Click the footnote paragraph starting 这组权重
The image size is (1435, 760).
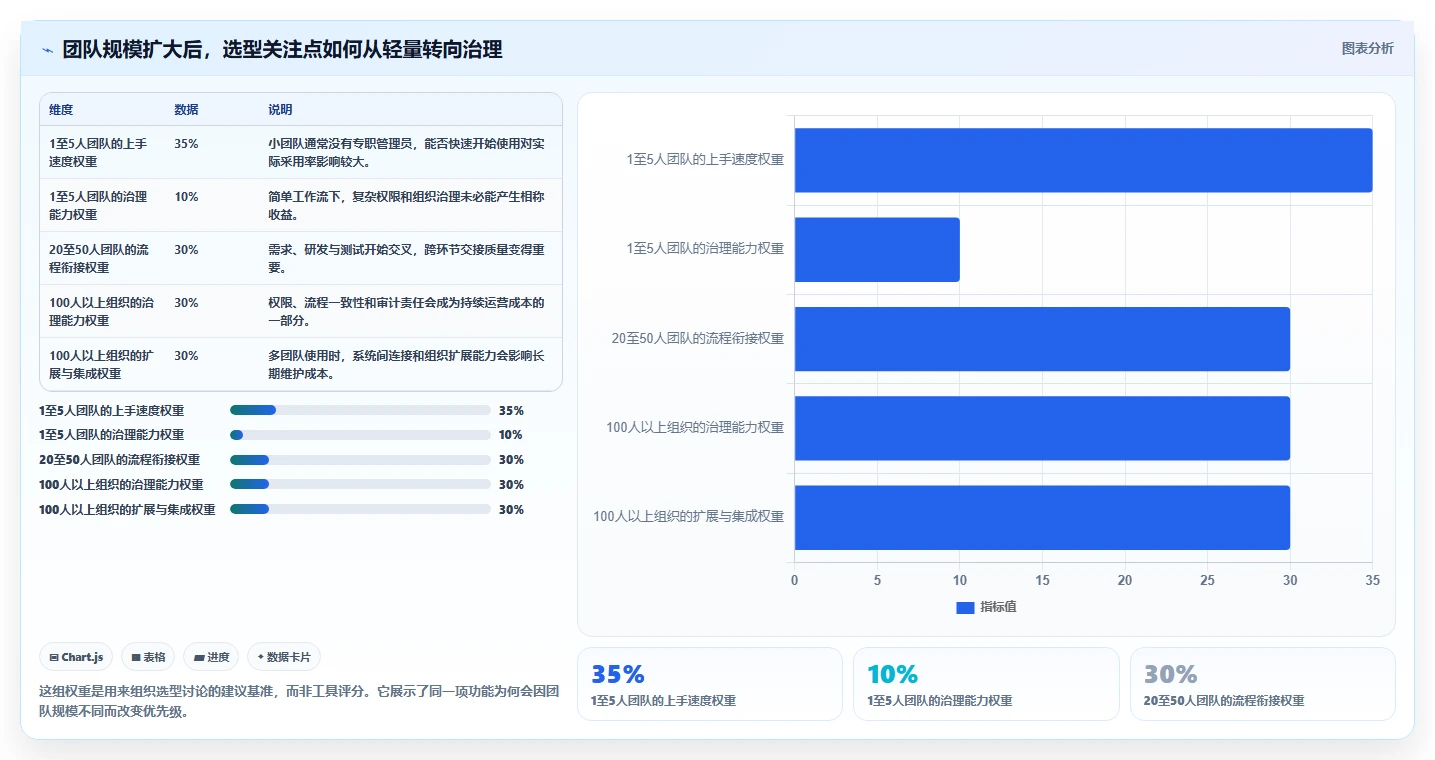click(299, 701)
